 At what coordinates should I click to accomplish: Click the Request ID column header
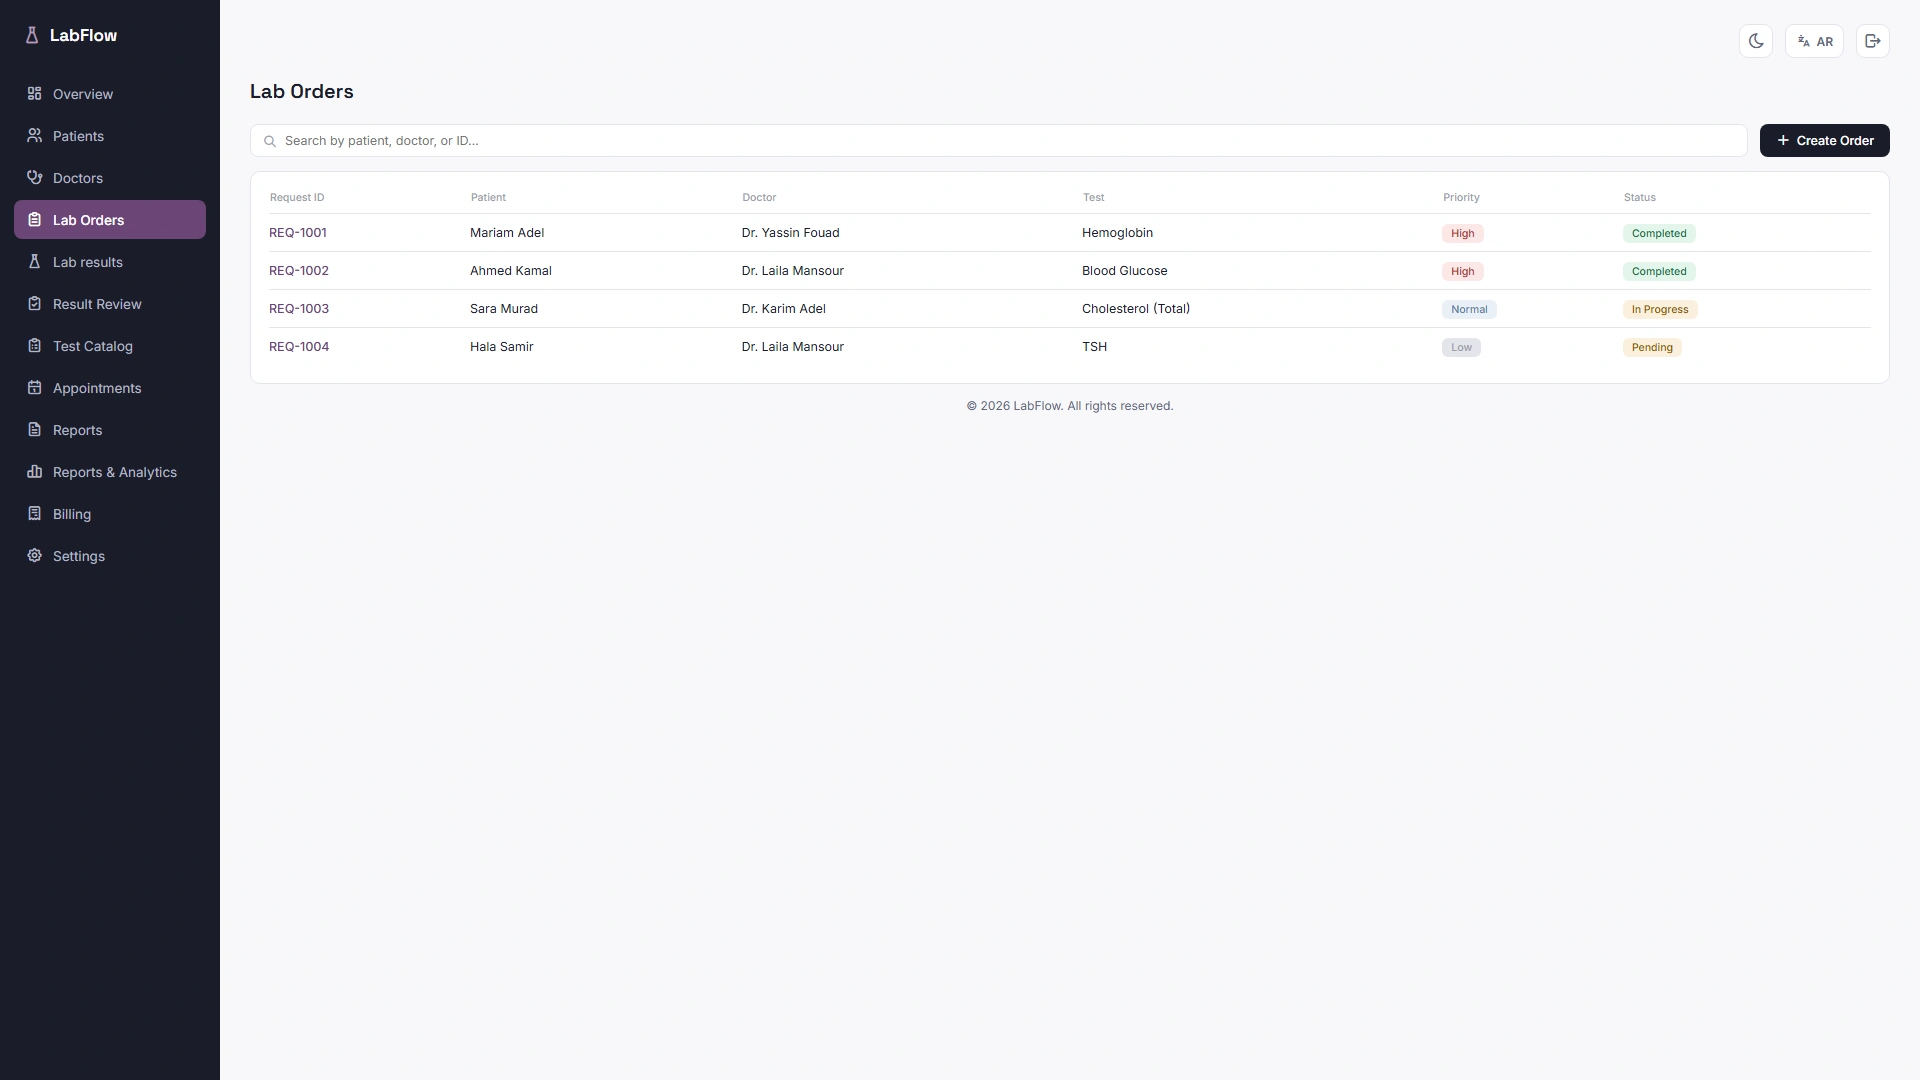click(x=297, y=197)
